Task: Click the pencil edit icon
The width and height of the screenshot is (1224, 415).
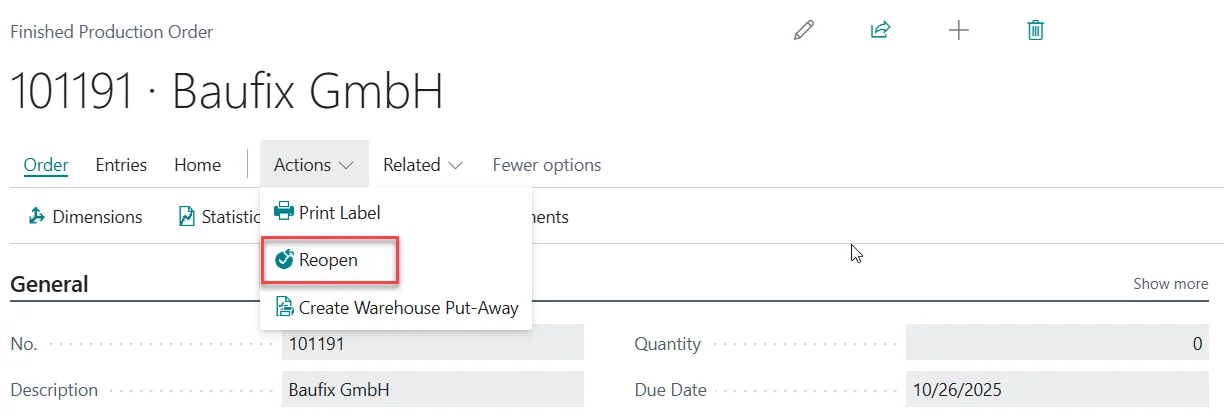Action: click(x=803, y=31)
